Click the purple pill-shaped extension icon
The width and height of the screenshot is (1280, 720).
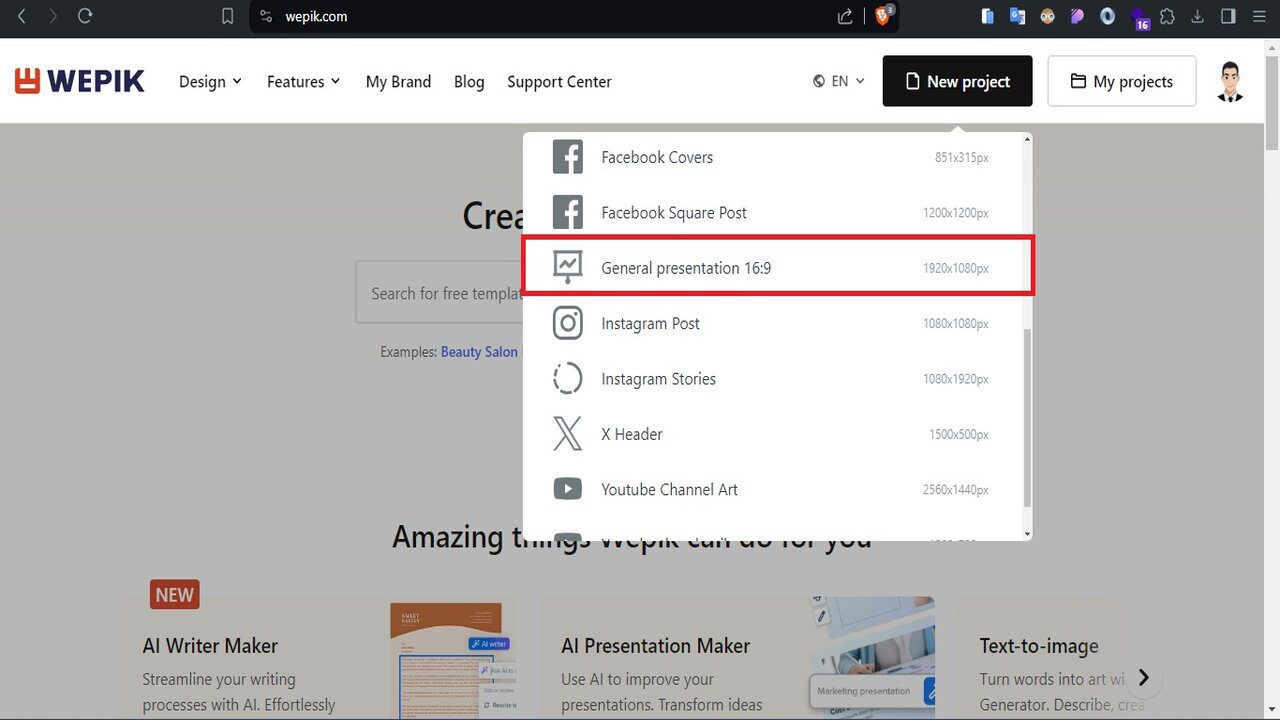click(x=1077, y=16)
